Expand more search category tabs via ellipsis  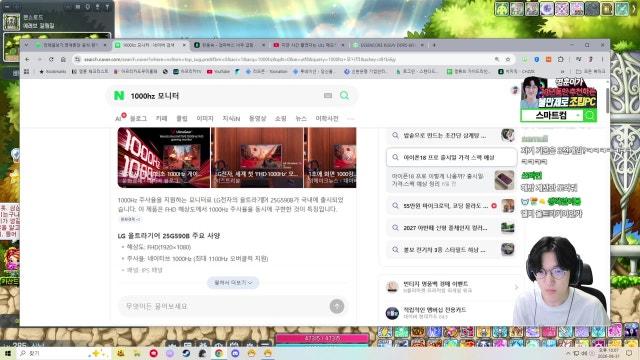point(350,118)
